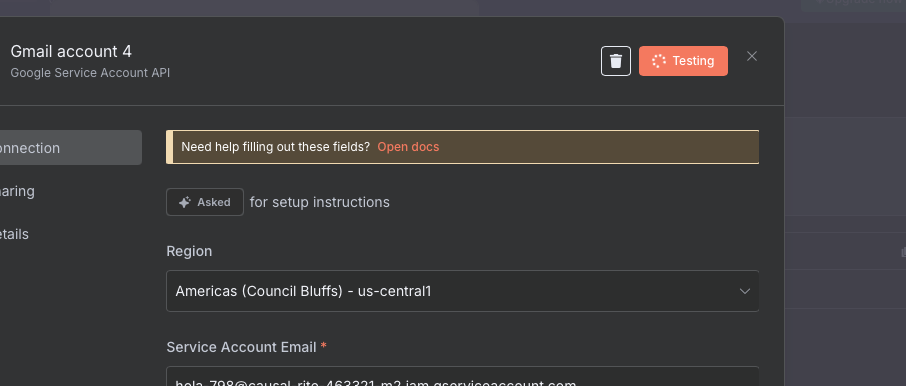The width and height of the screenshot is (906, 386).
Task: Edit the Gmail account 4 credential name
Action: tap(71, 51)
